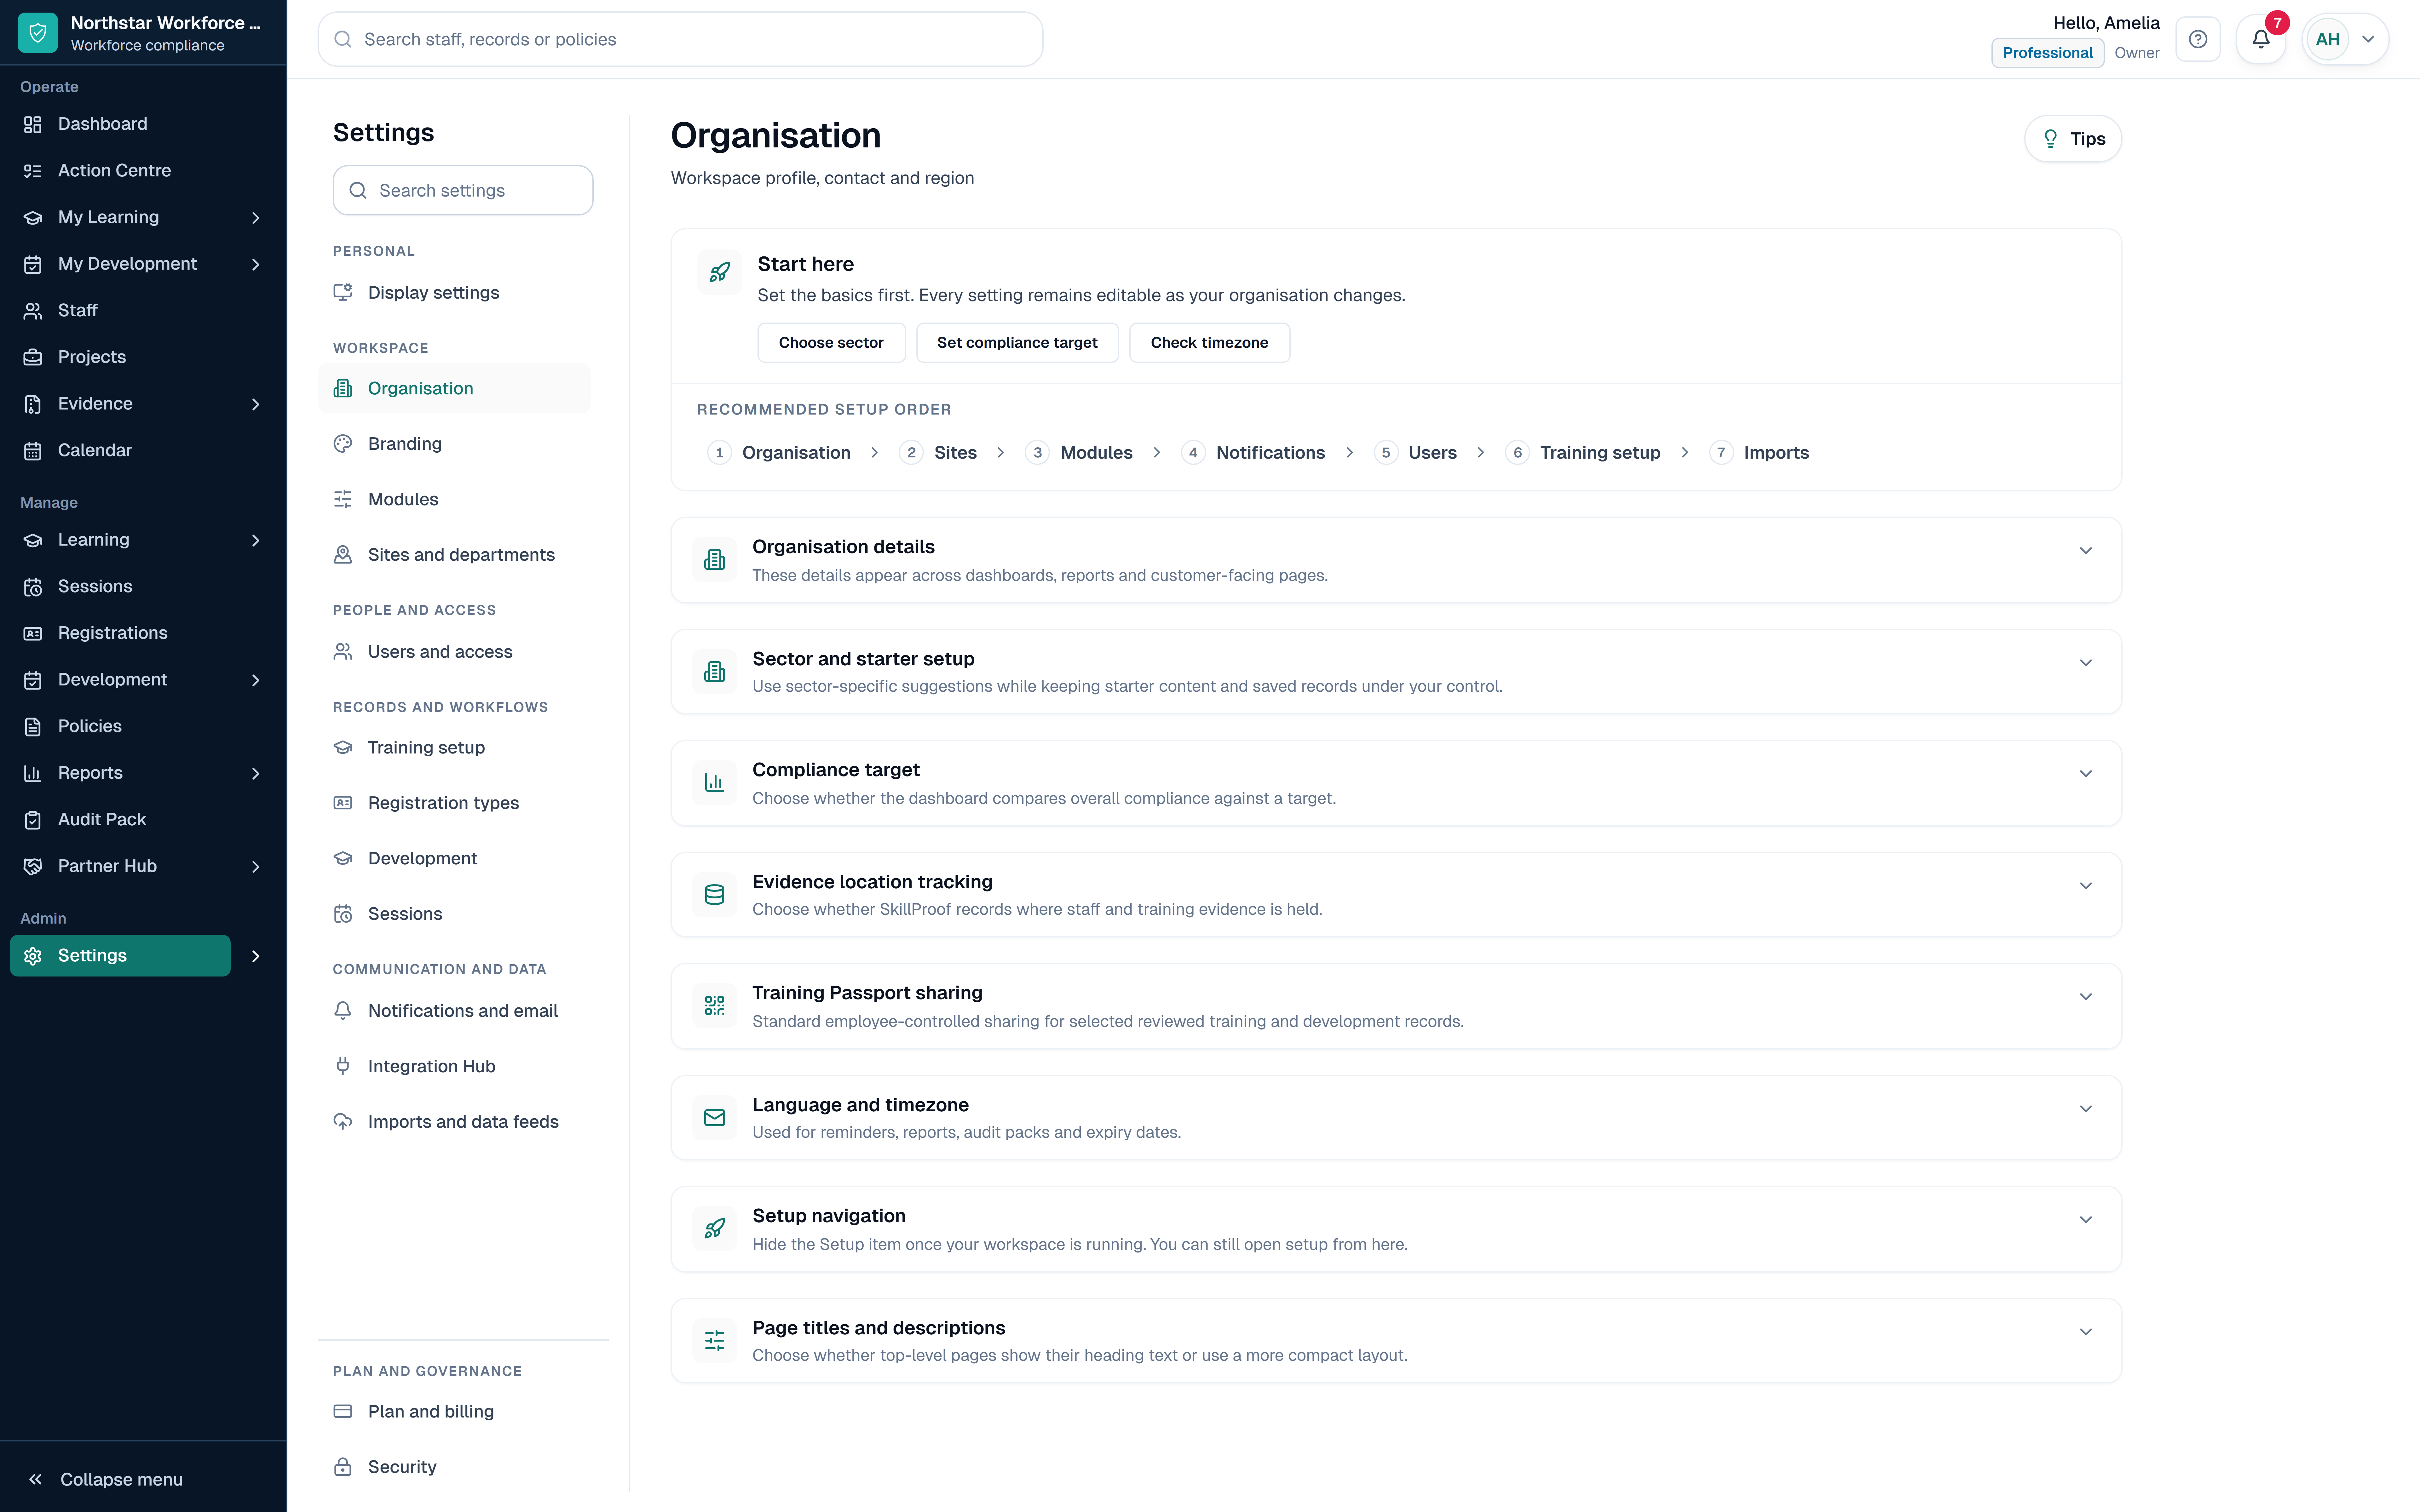The width and height of the screenshot is (2420, 1512).
Task: Expand the Setup navigation section chevron
Action: 2086,1220
